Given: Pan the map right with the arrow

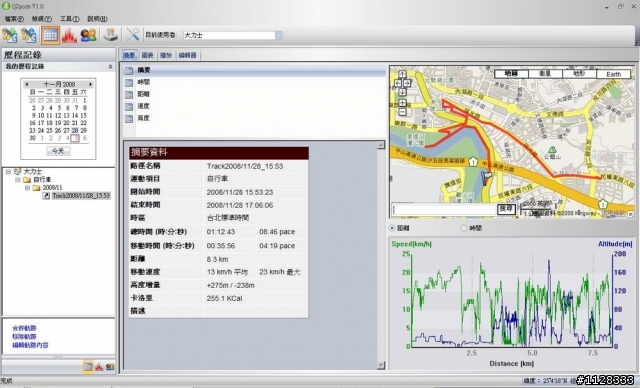Looking at the screenshot, I should (407, 83).
